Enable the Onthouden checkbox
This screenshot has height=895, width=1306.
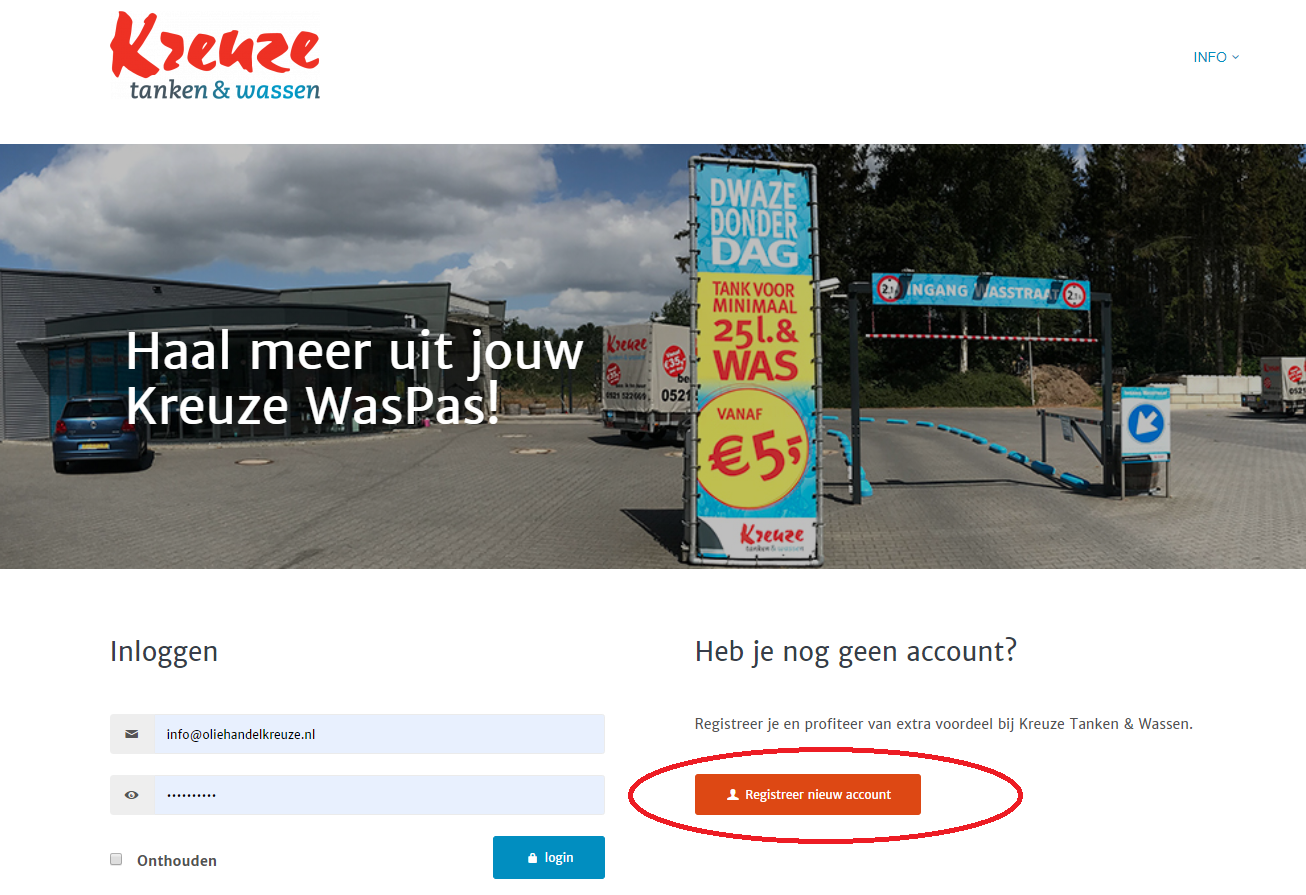click(x=116, y=859)
